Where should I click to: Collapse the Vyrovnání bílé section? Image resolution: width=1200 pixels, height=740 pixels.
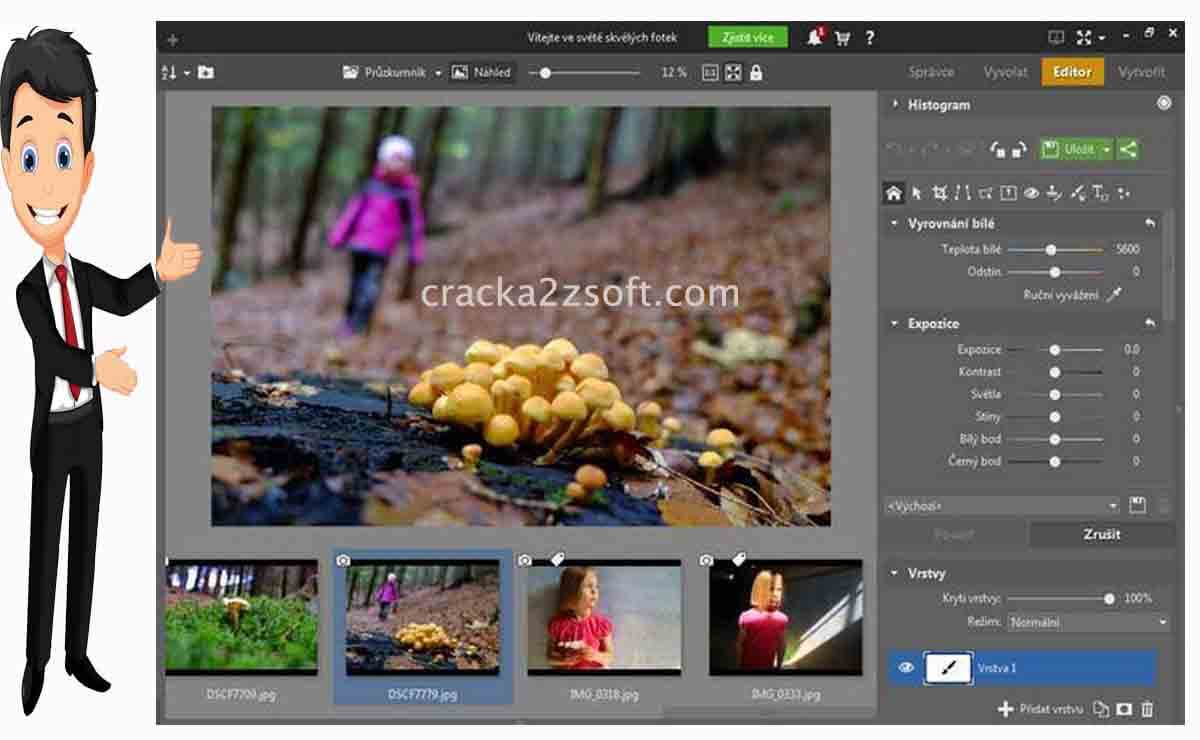(894, 224)
